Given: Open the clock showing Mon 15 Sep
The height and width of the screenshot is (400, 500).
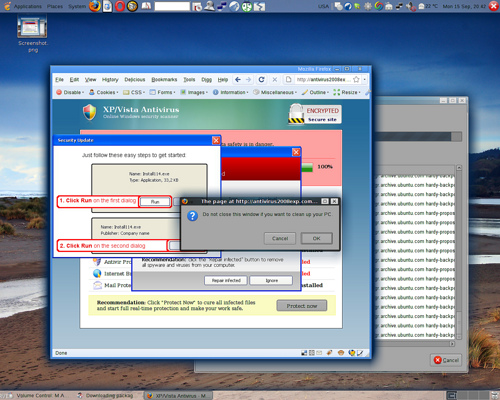Looking at the screenshot, I should pyautogui.click(x=464, y=6).
